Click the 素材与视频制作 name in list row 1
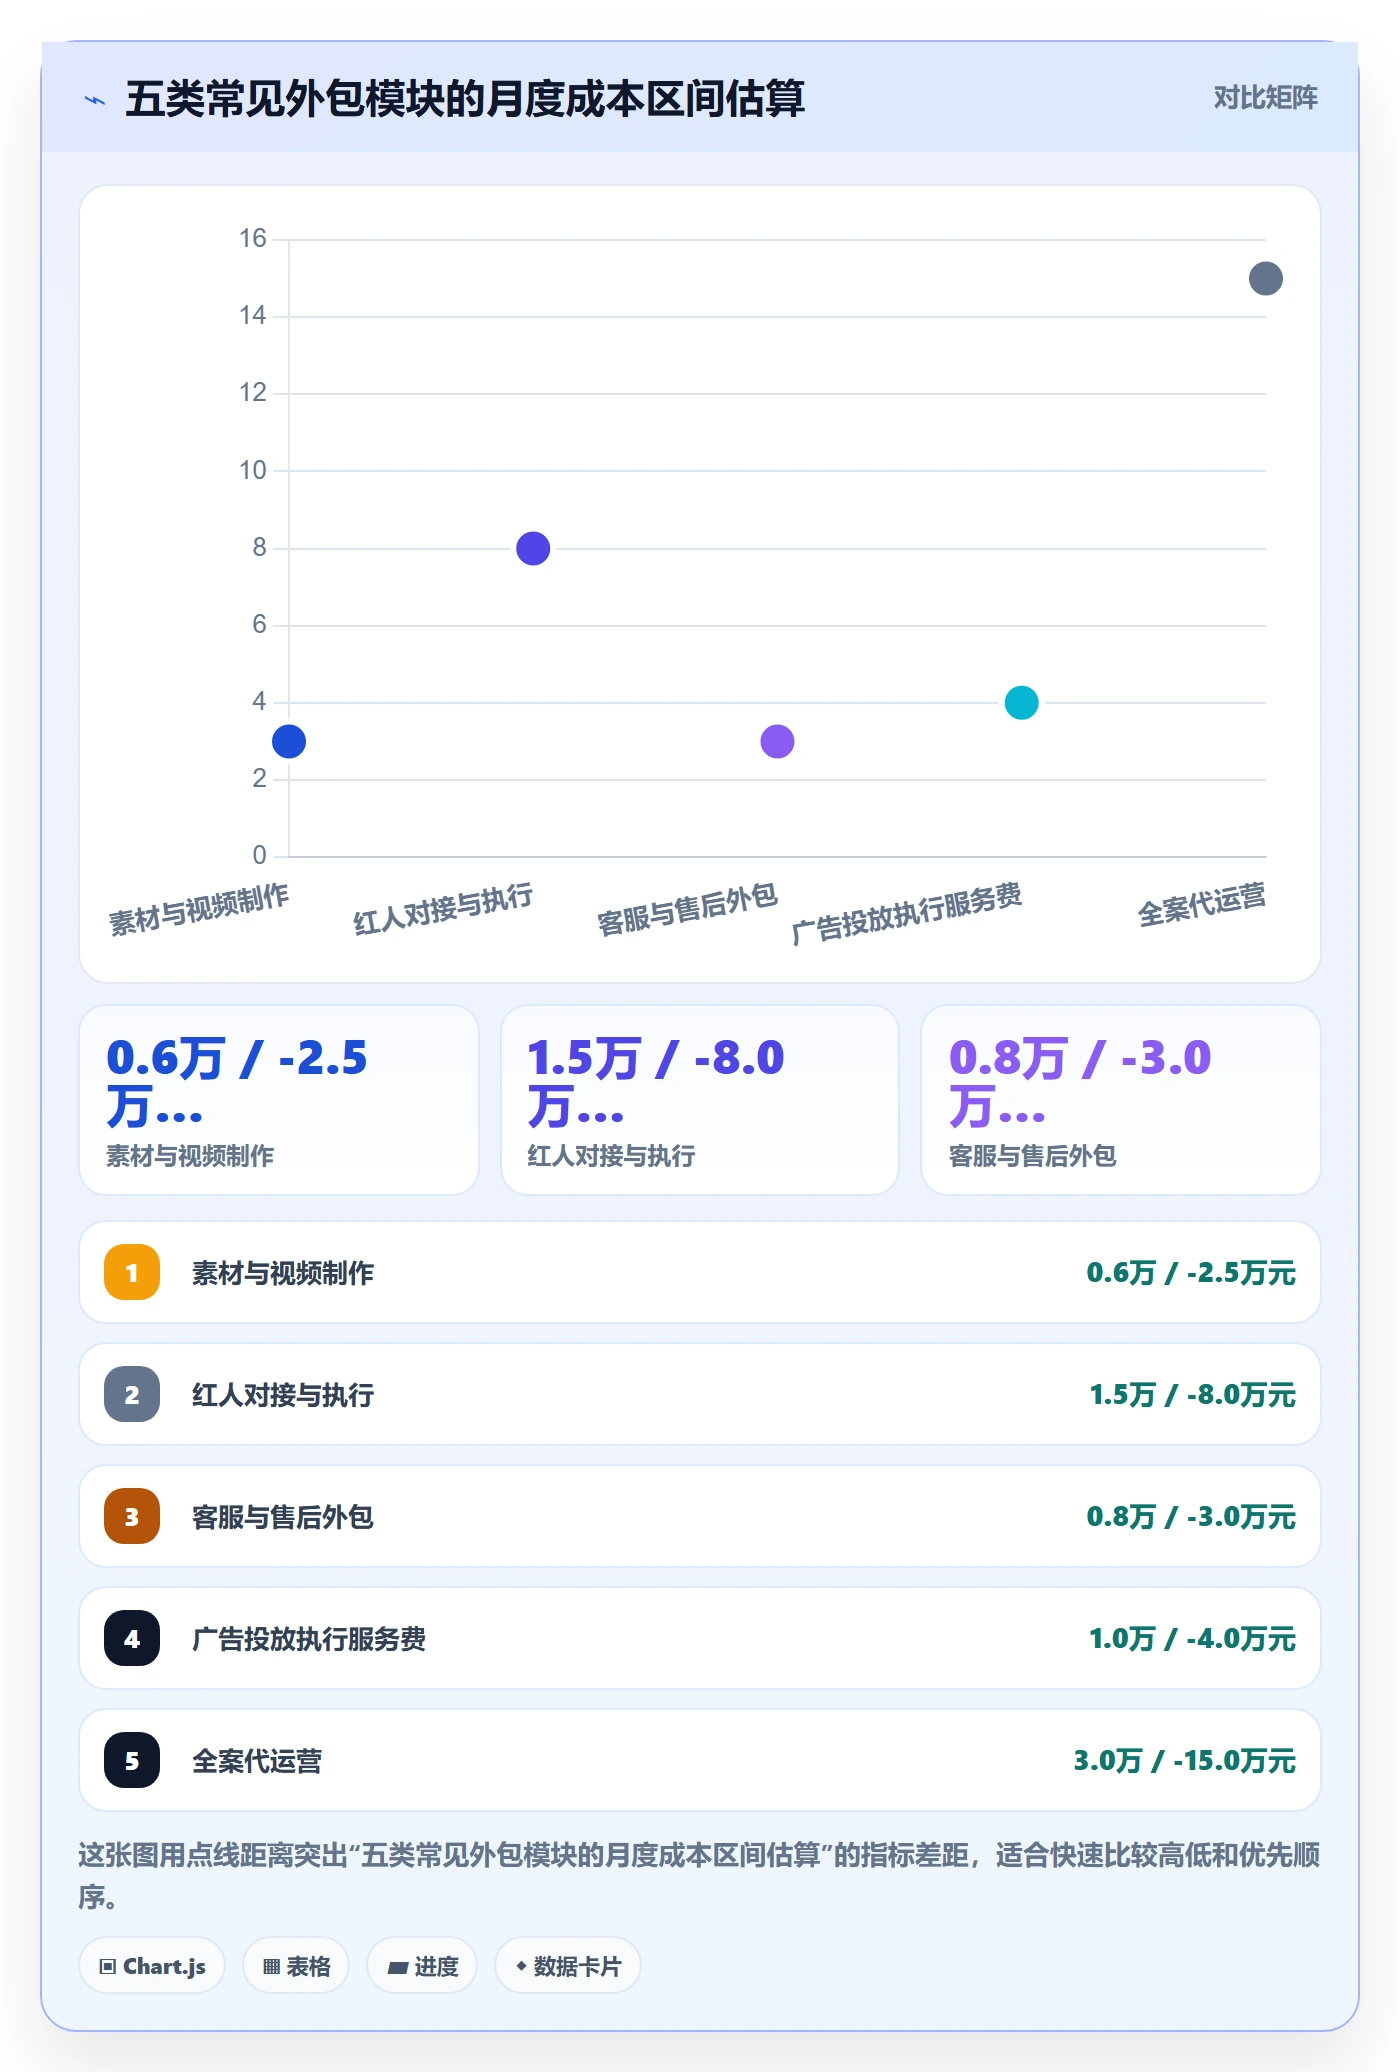Viewport: 1400px width, 2072px height. [283, 1273]
